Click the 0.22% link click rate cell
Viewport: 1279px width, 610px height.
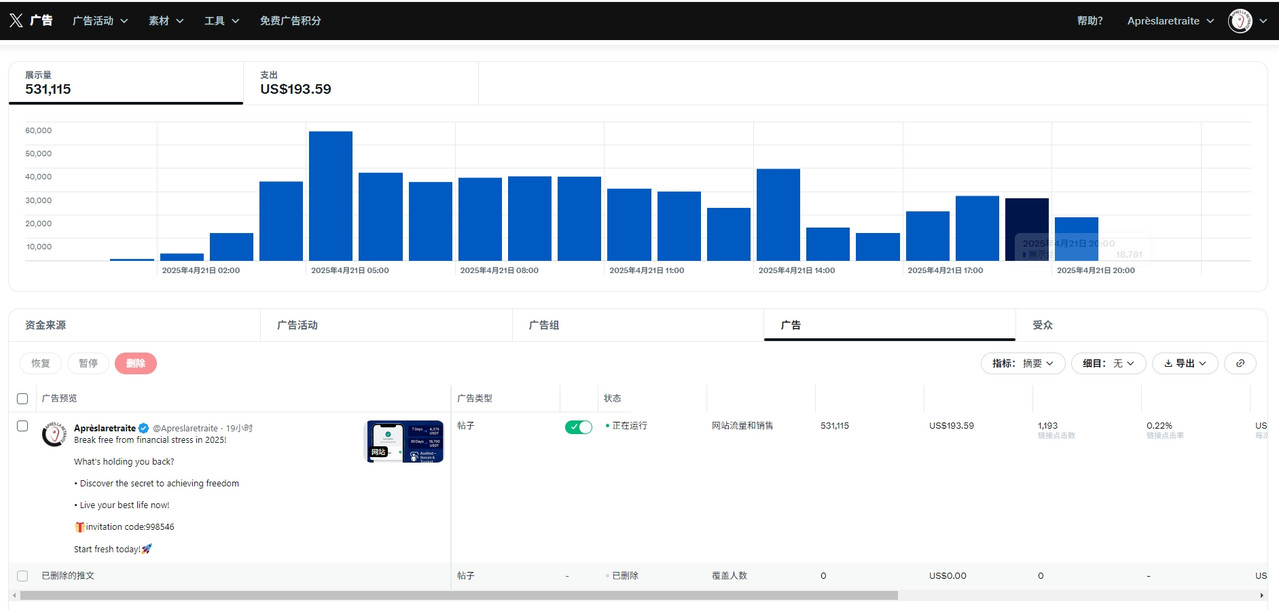click(1159, 426)
